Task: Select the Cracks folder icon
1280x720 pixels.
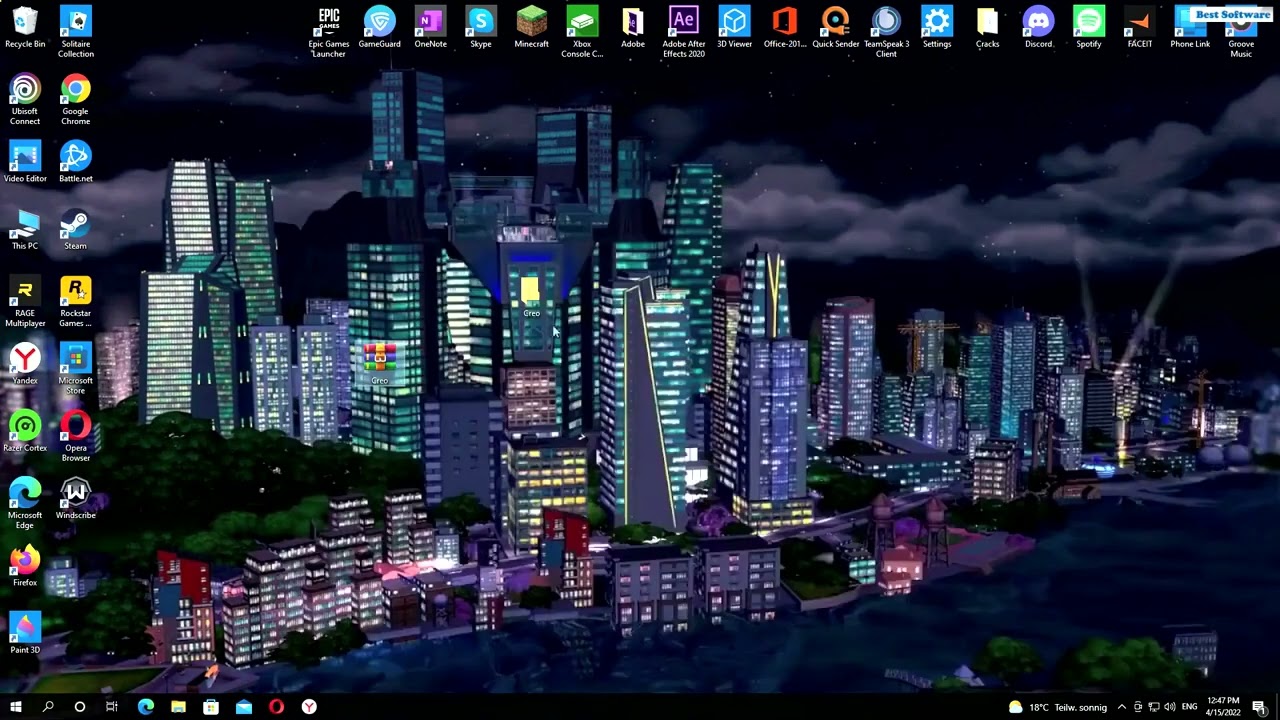Action: point(988,28)
